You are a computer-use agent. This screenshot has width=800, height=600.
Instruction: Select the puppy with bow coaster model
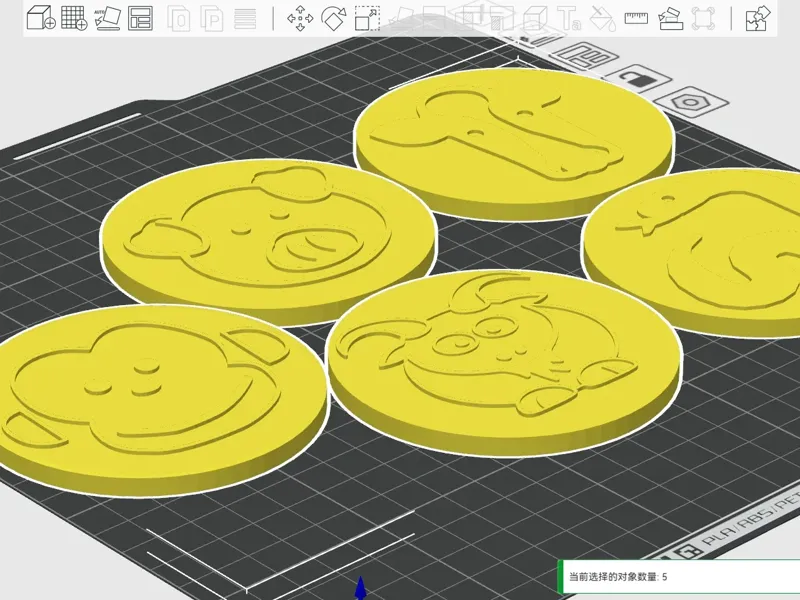click(504, 363)
